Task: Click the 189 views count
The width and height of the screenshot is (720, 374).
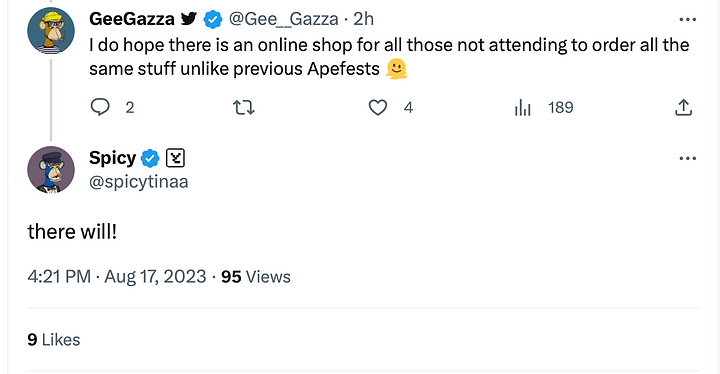Action: 561,108
